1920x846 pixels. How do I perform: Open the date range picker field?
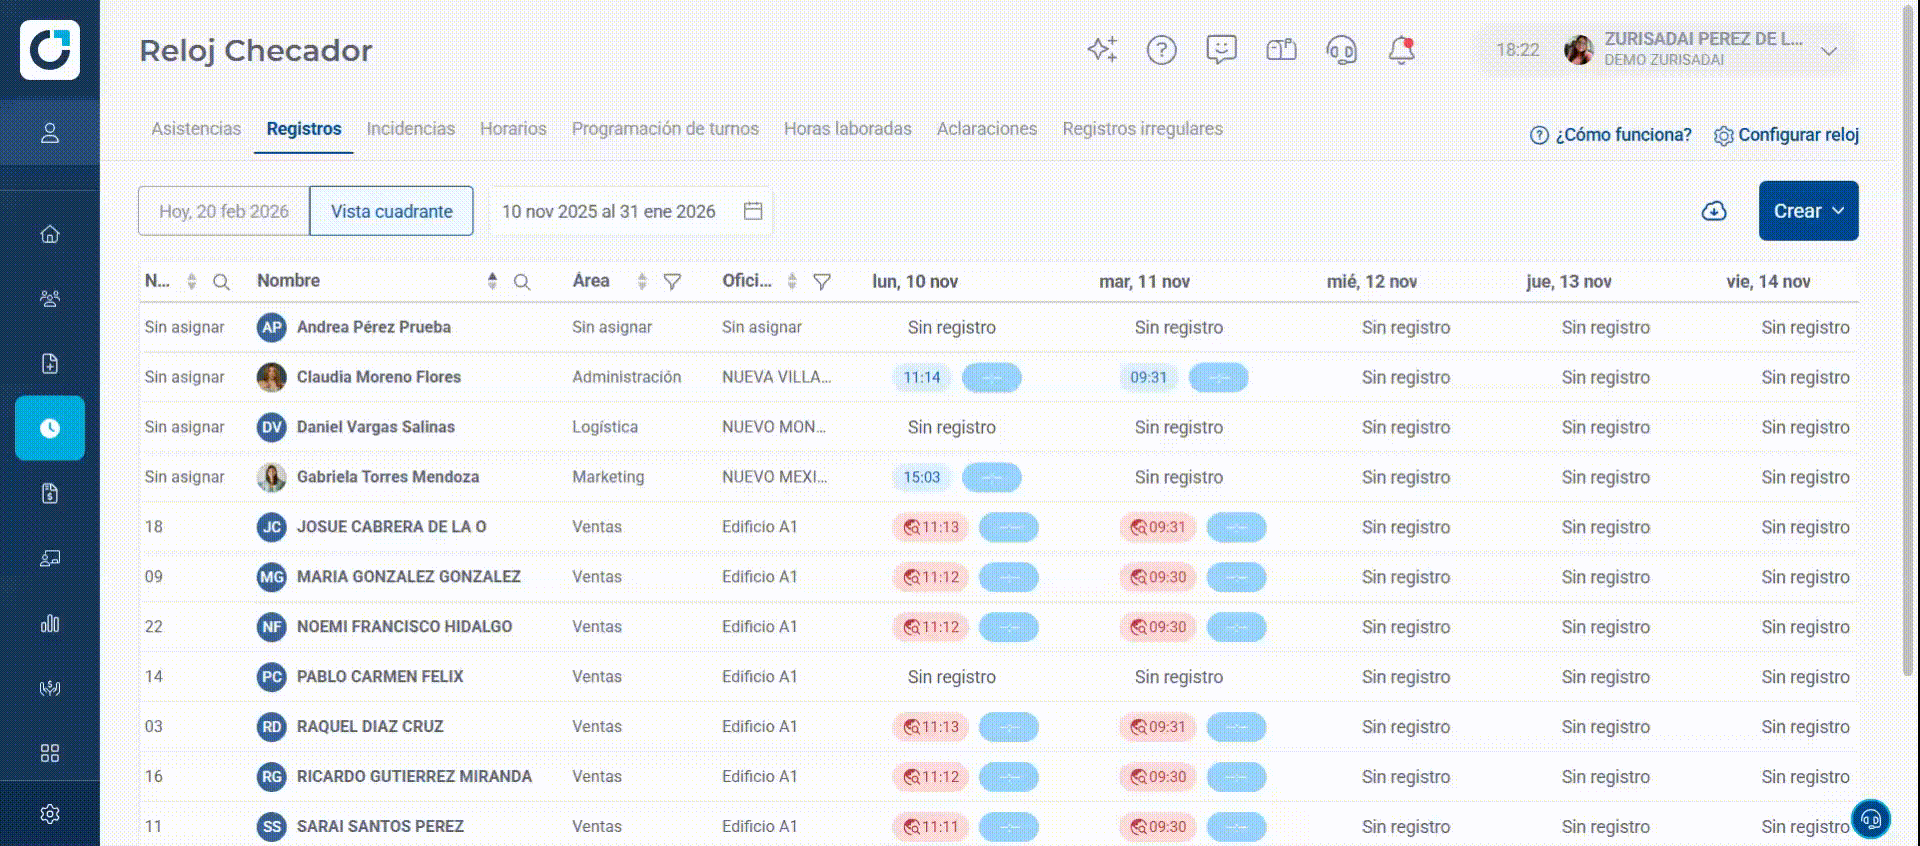(631, 211)
